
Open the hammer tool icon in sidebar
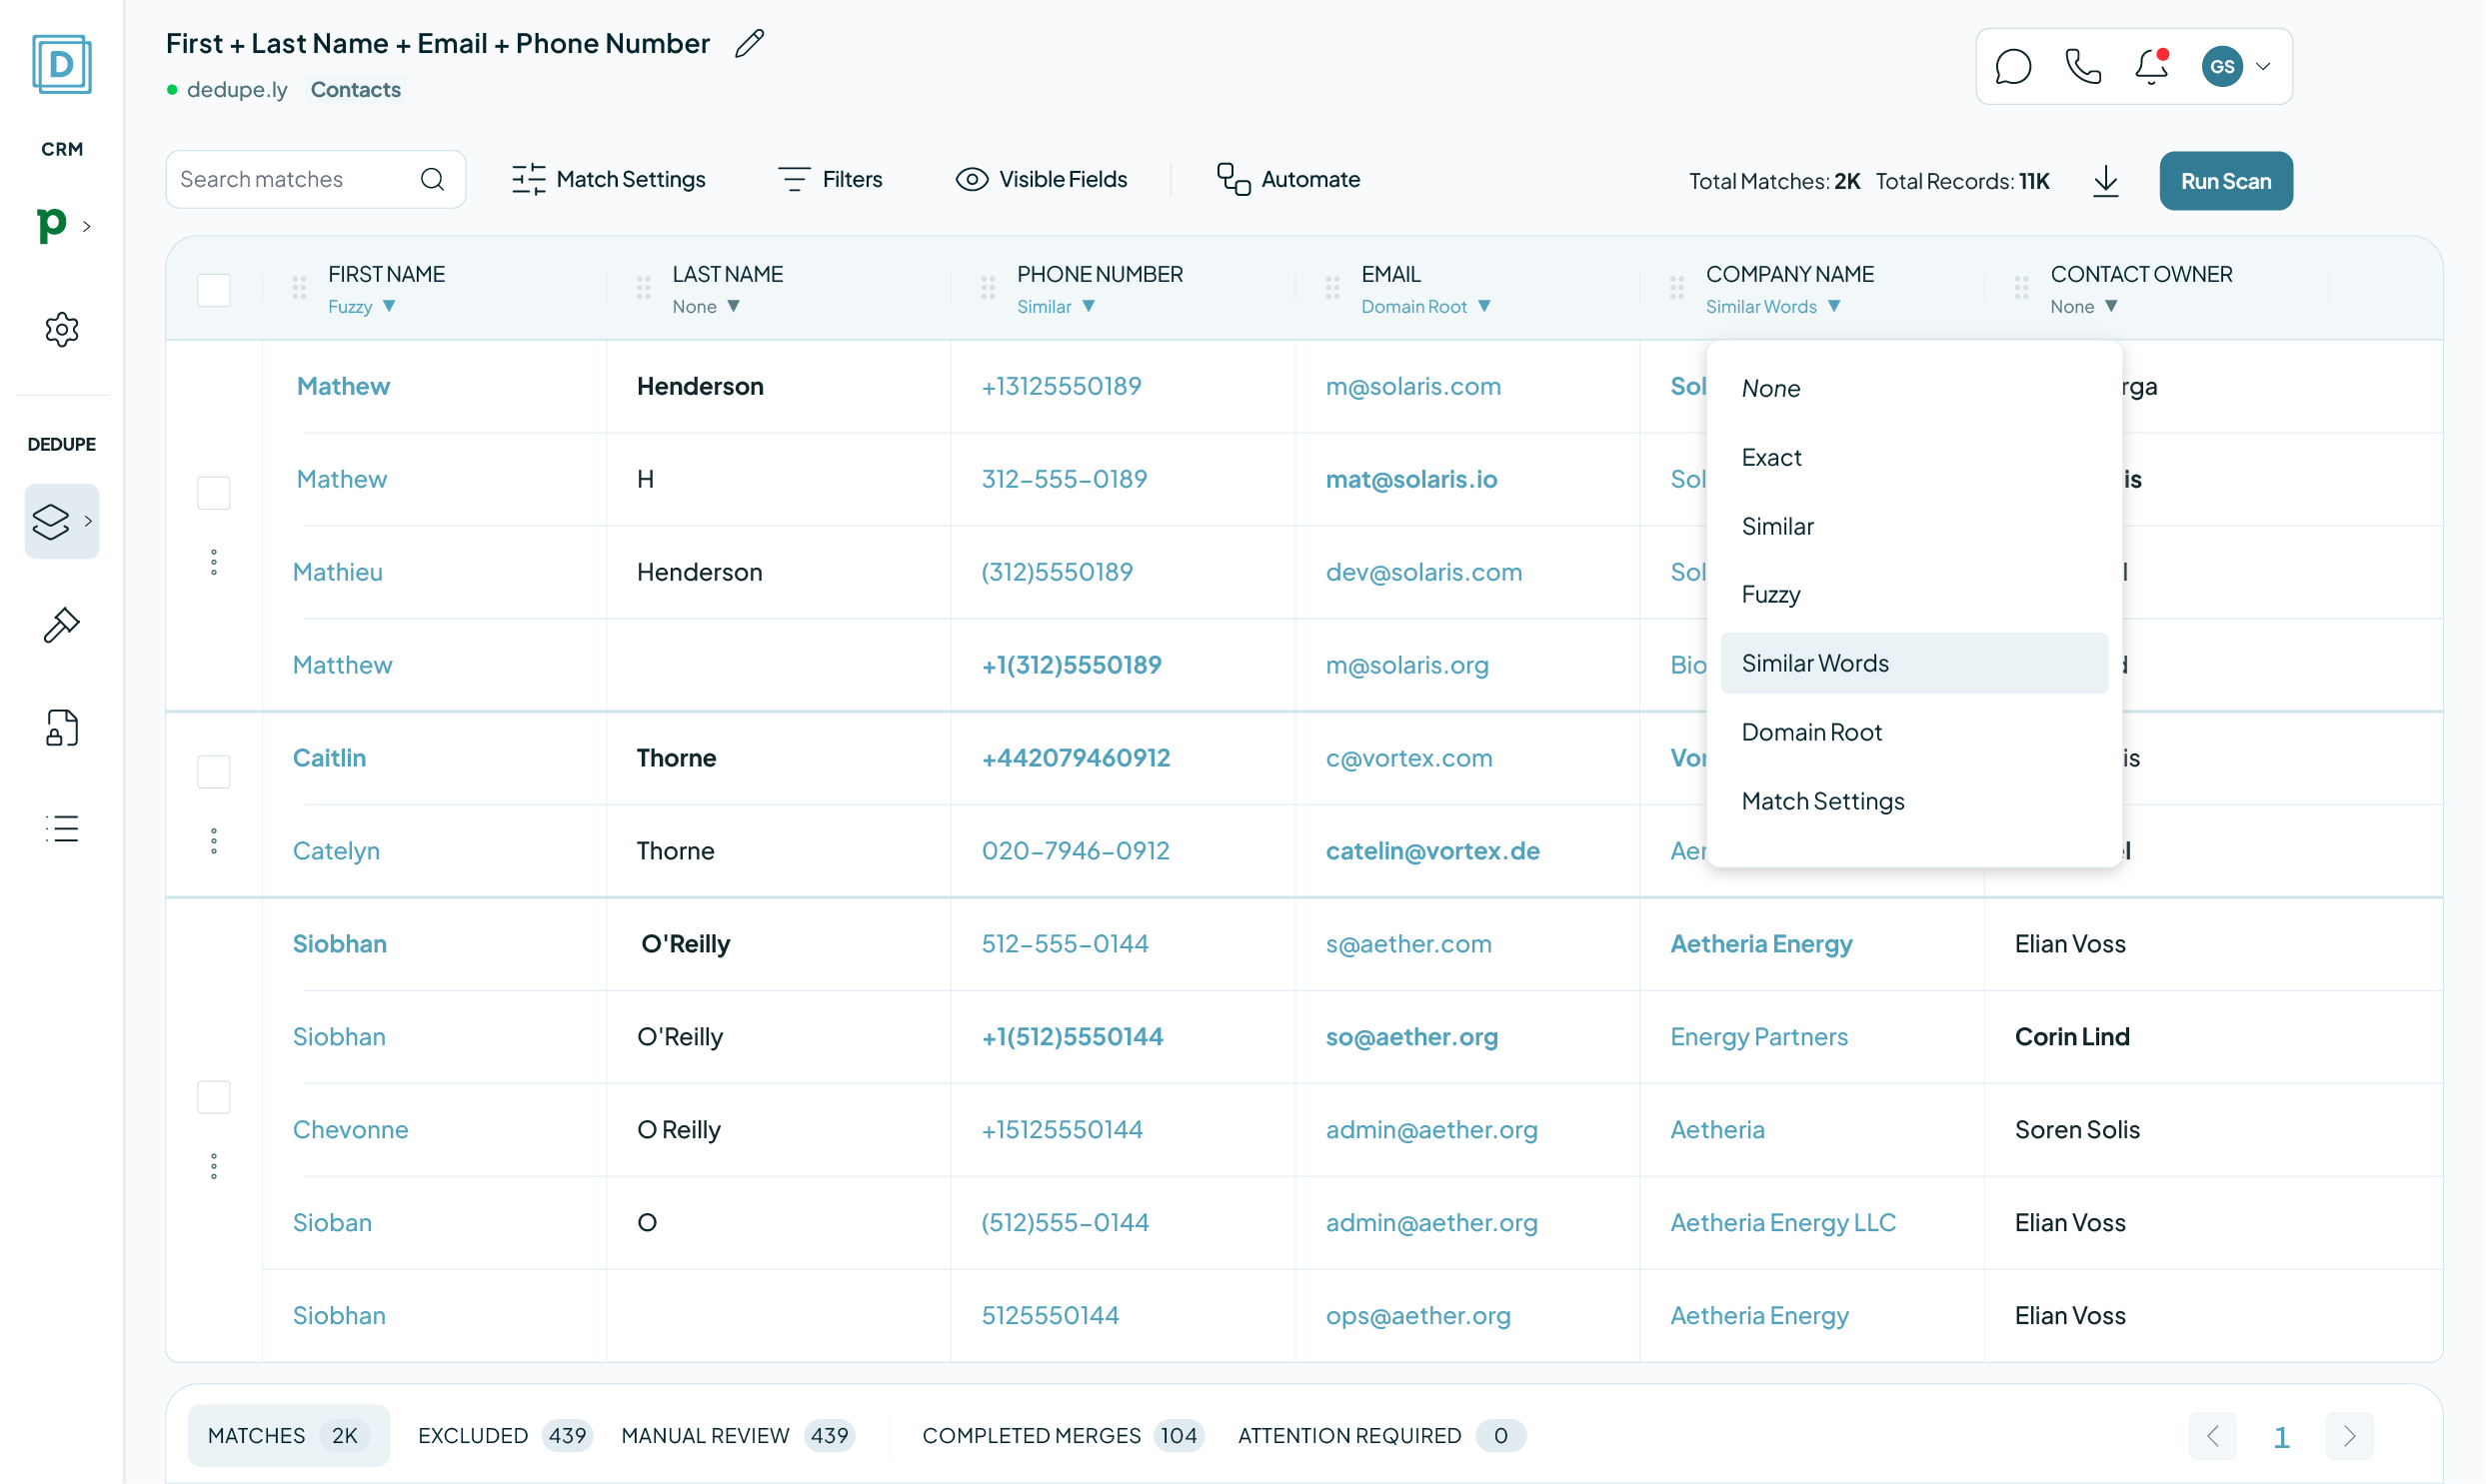62,625
